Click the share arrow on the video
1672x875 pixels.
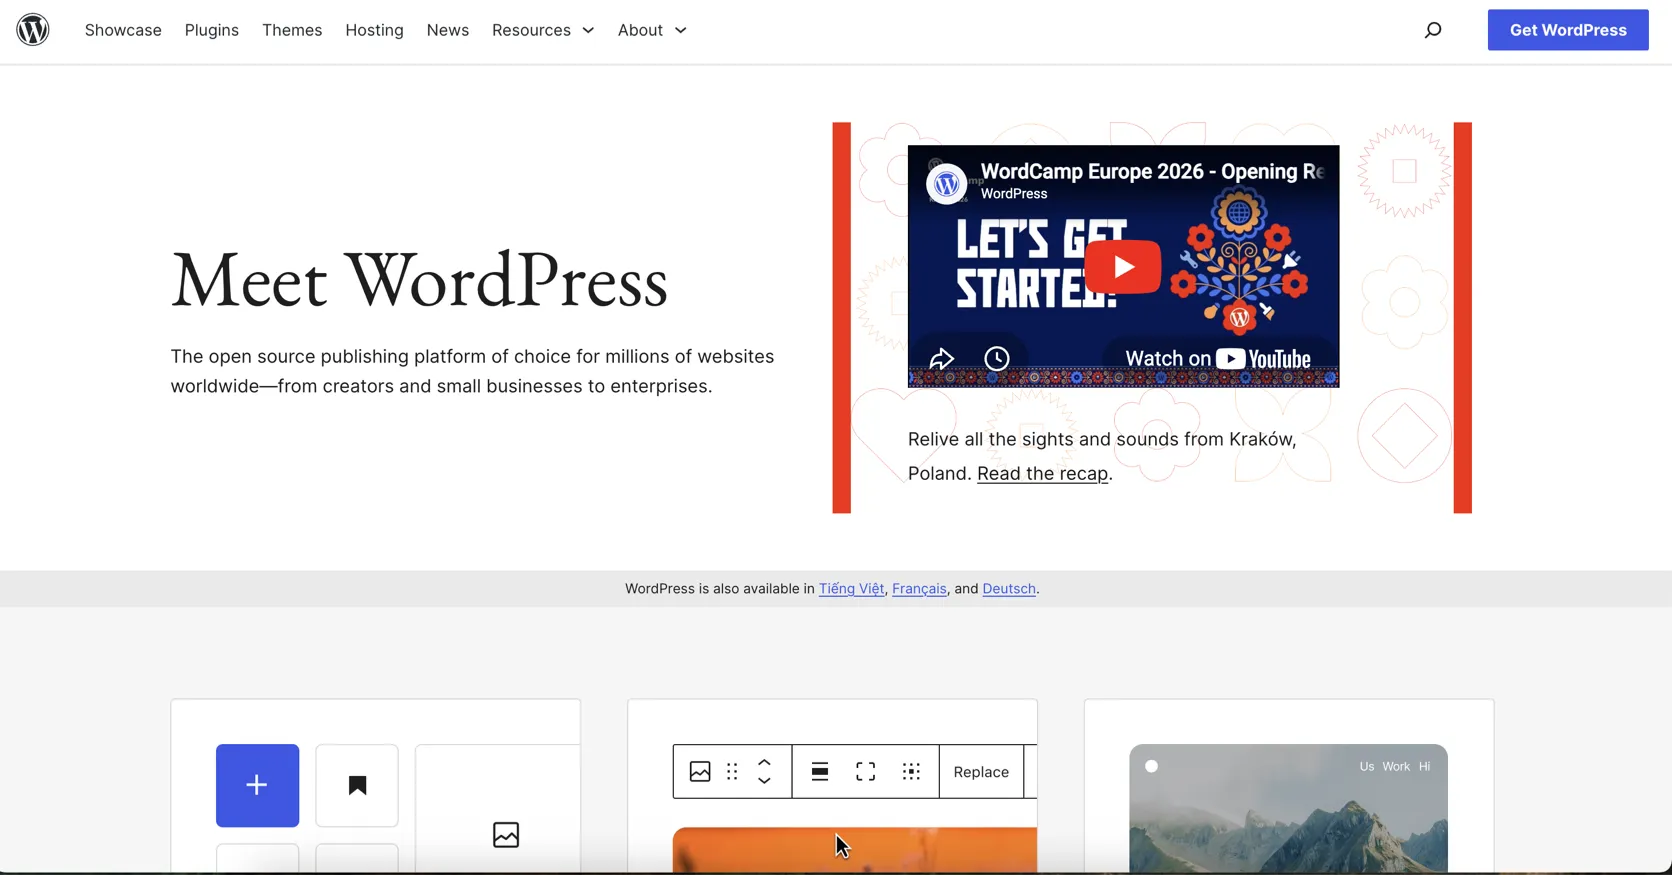tap(941, 359)
